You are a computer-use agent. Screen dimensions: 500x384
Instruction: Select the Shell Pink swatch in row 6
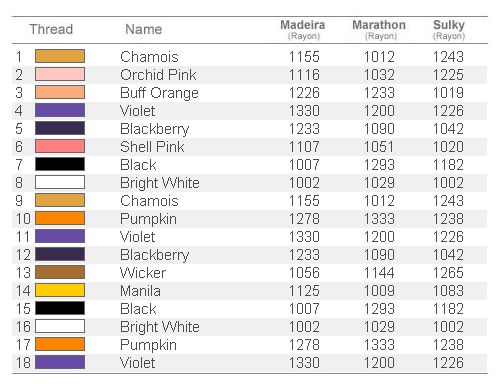(60, 146)
